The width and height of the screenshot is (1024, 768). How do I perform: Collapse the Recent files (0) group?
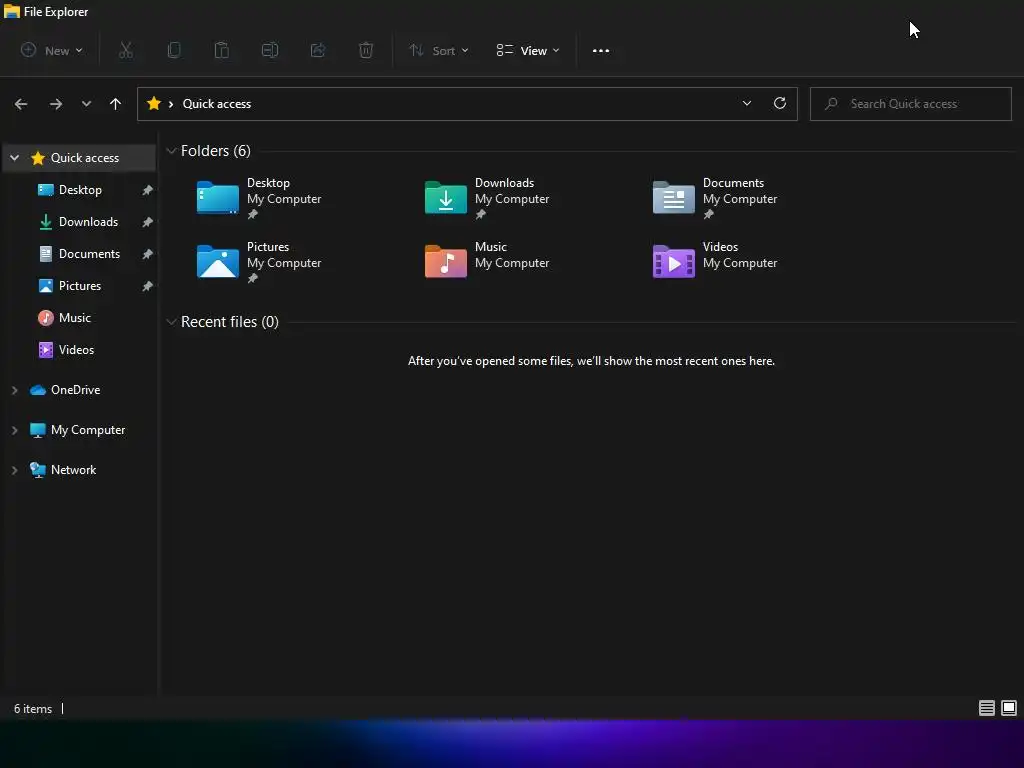click(x=171, y=322)
